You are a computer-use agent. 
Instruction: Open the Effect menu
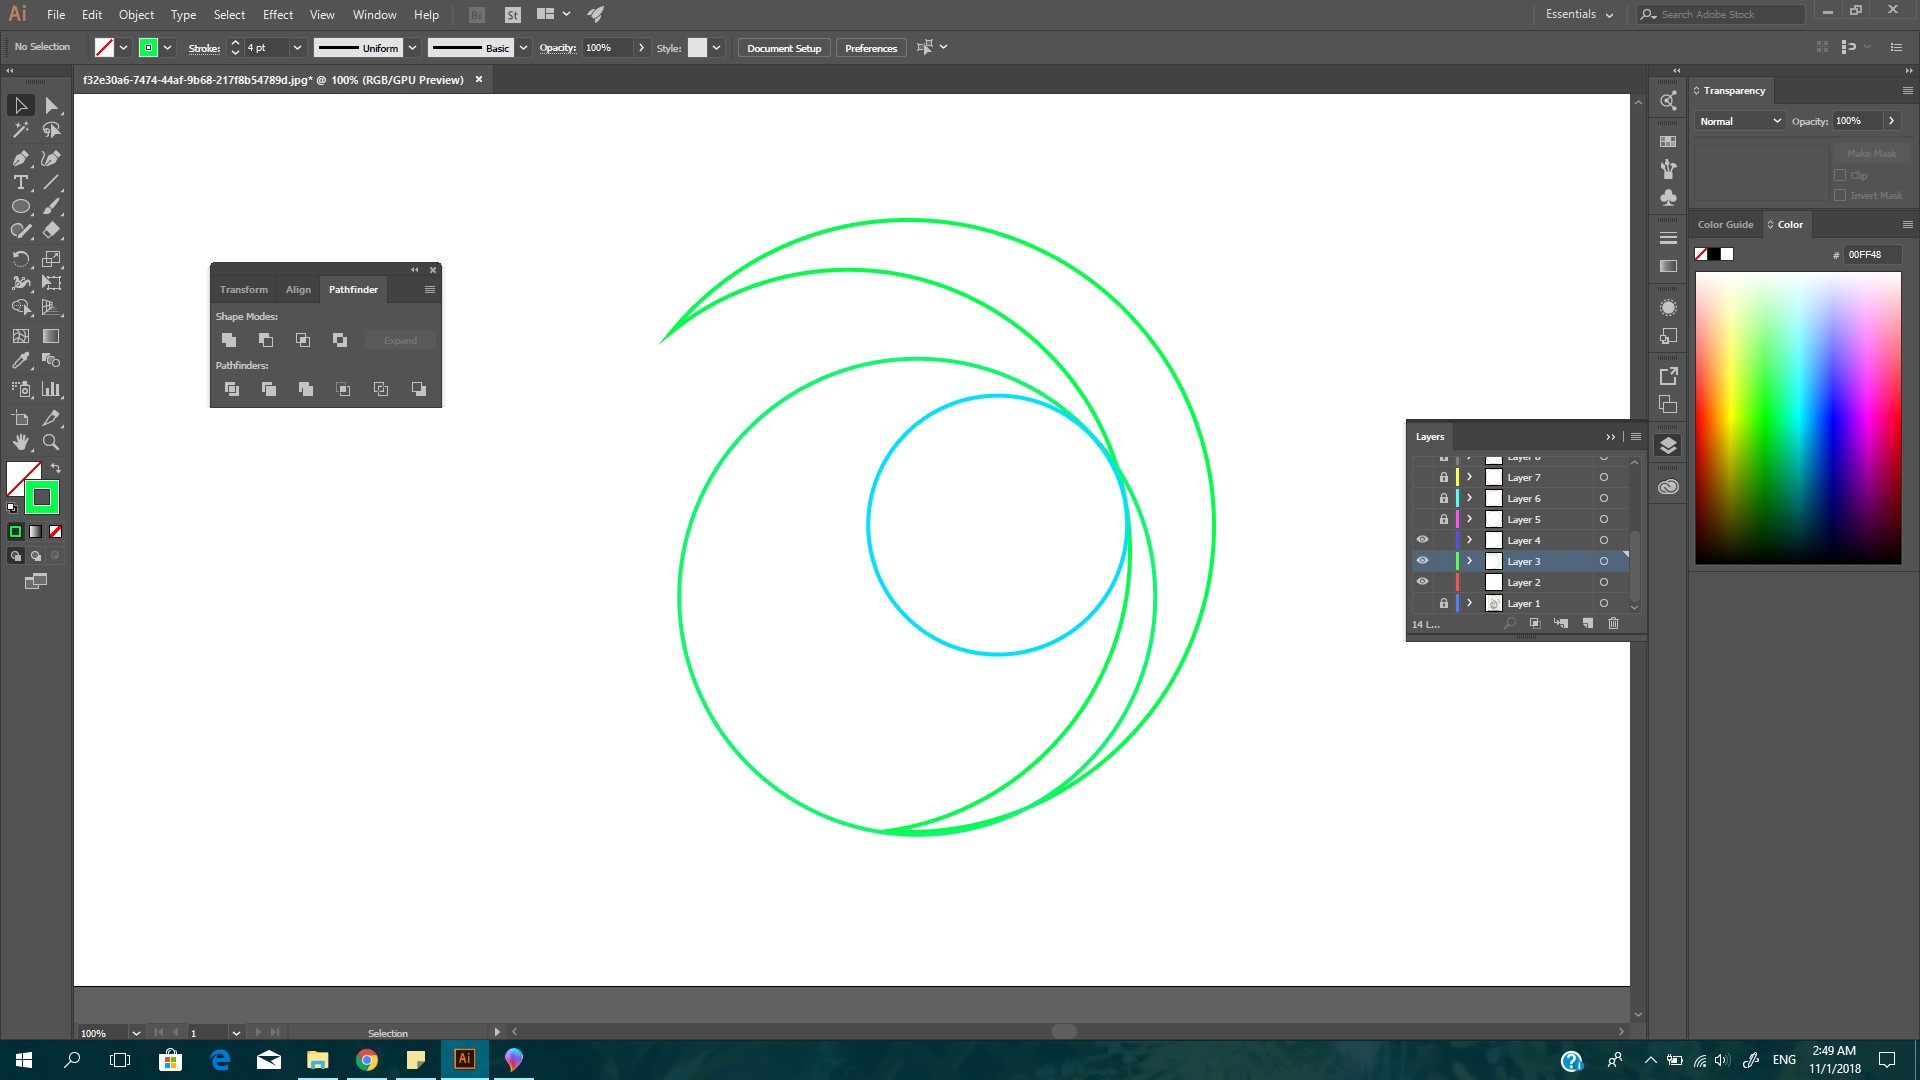[x=278, y=14]
